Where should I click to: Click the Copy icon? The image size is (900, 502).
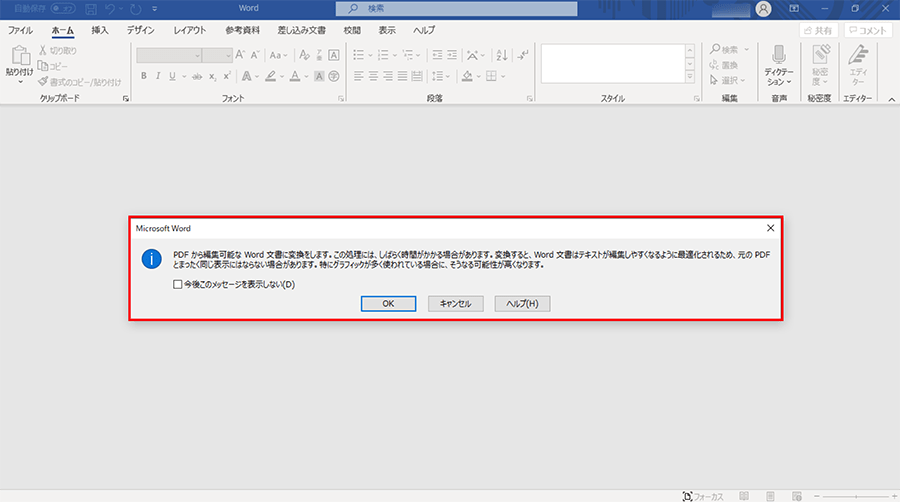click(42, 66)
